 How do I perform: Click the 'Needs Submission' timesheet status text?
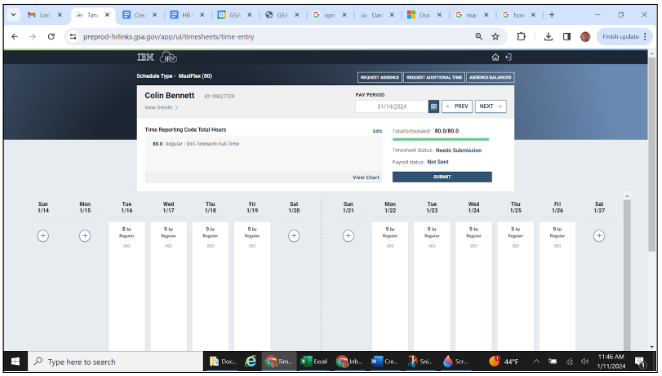point(459,150)
